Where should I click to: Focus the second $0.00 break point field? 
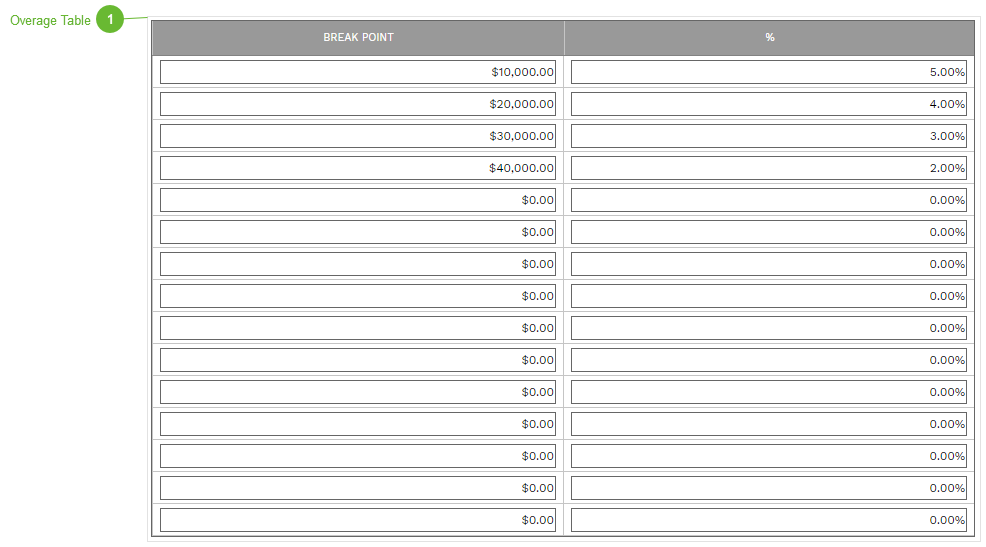pos(358,232)
